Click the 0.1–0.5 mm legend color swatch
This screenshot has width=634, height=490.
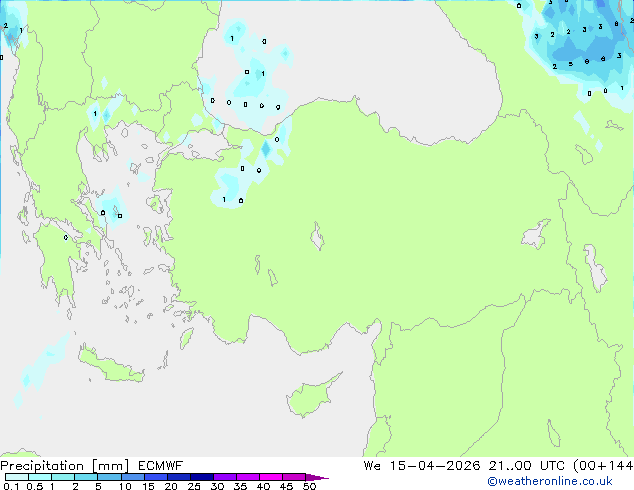[17, 477]
